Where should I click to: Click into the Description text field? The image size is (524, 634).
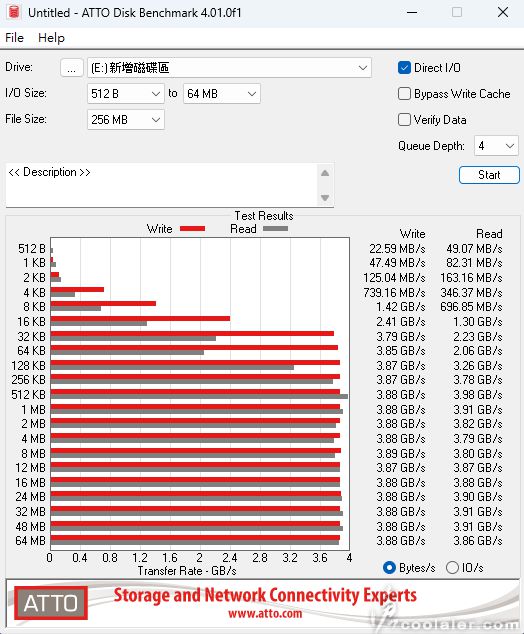(x=162, y=185)
